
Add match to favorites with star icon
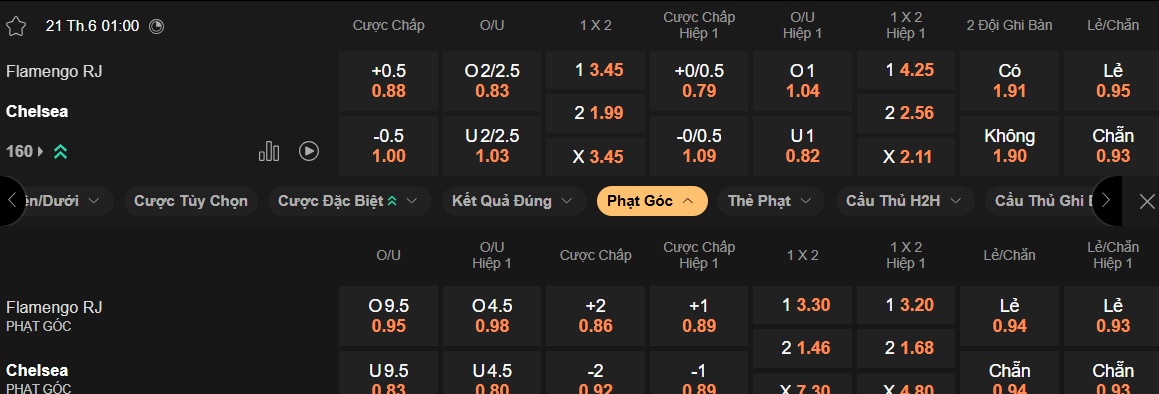[16, 27]
